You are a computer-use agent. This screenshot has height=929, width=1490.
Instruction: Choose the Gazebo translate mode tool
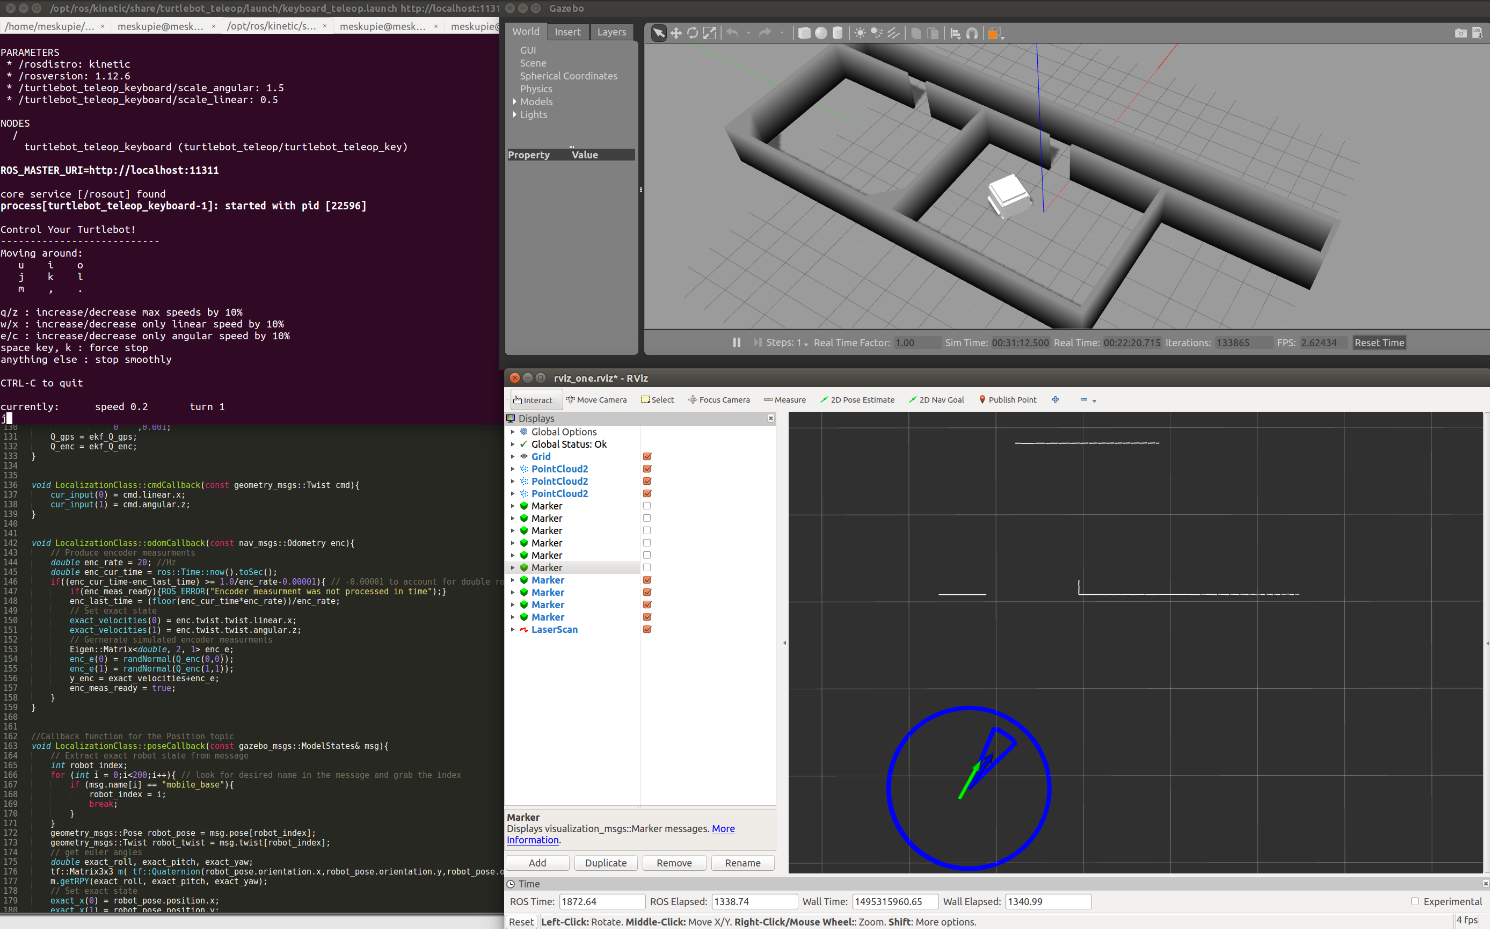[676, 33]
